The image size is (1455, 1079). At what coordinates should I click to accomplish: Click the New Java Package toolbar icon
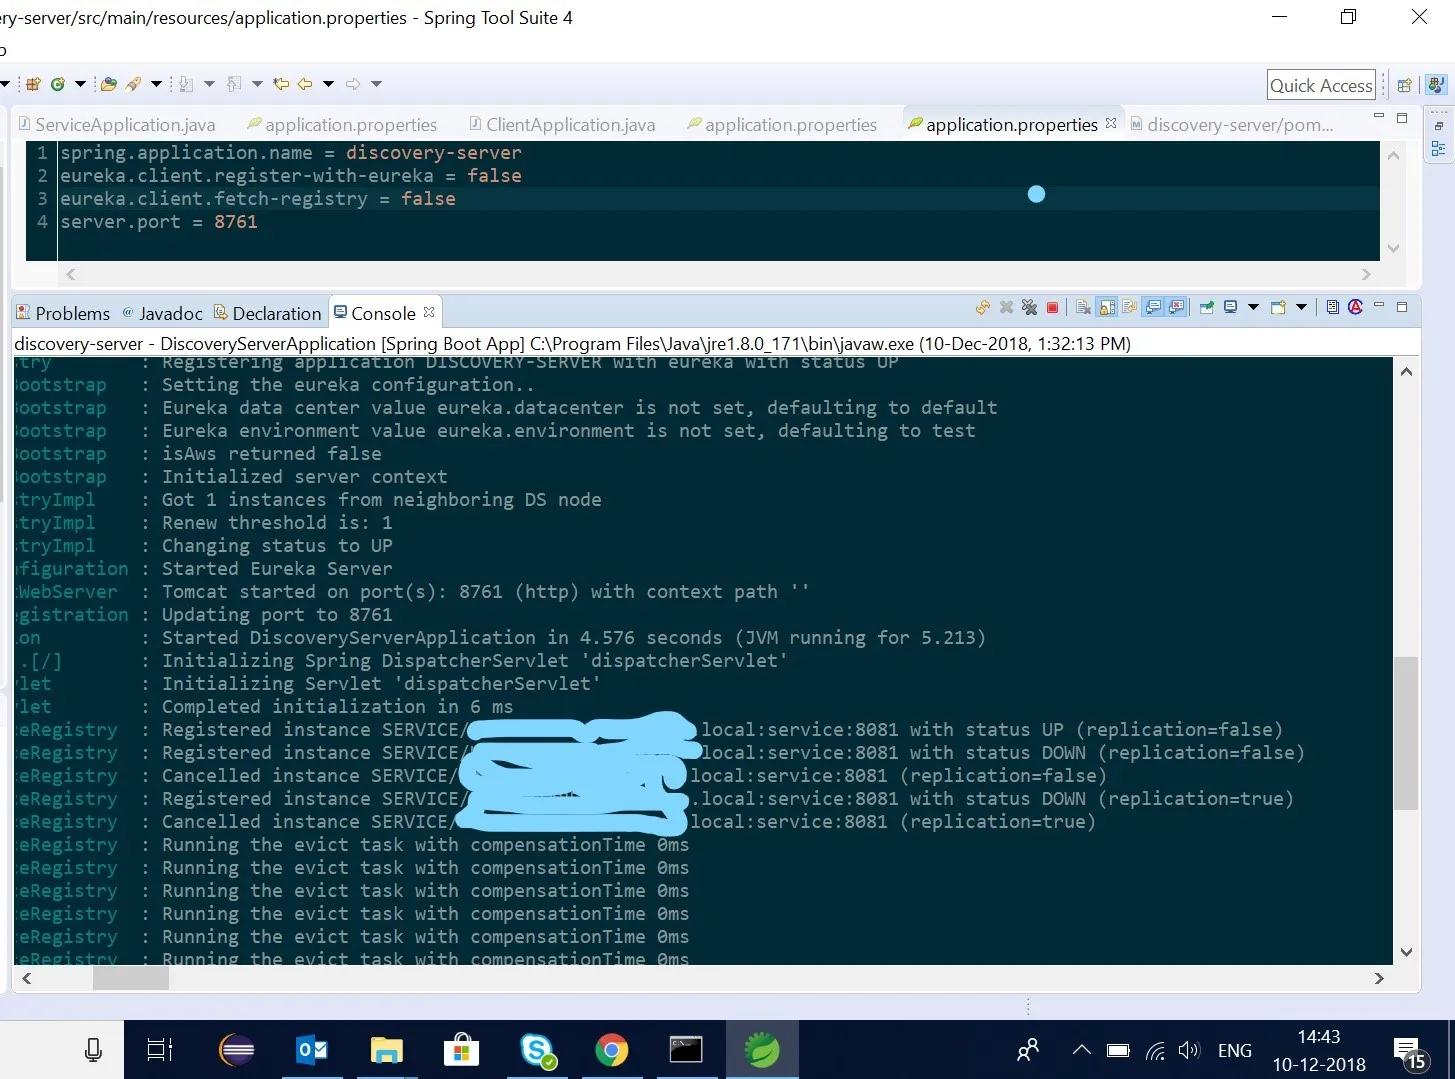(x=33, y=84)
